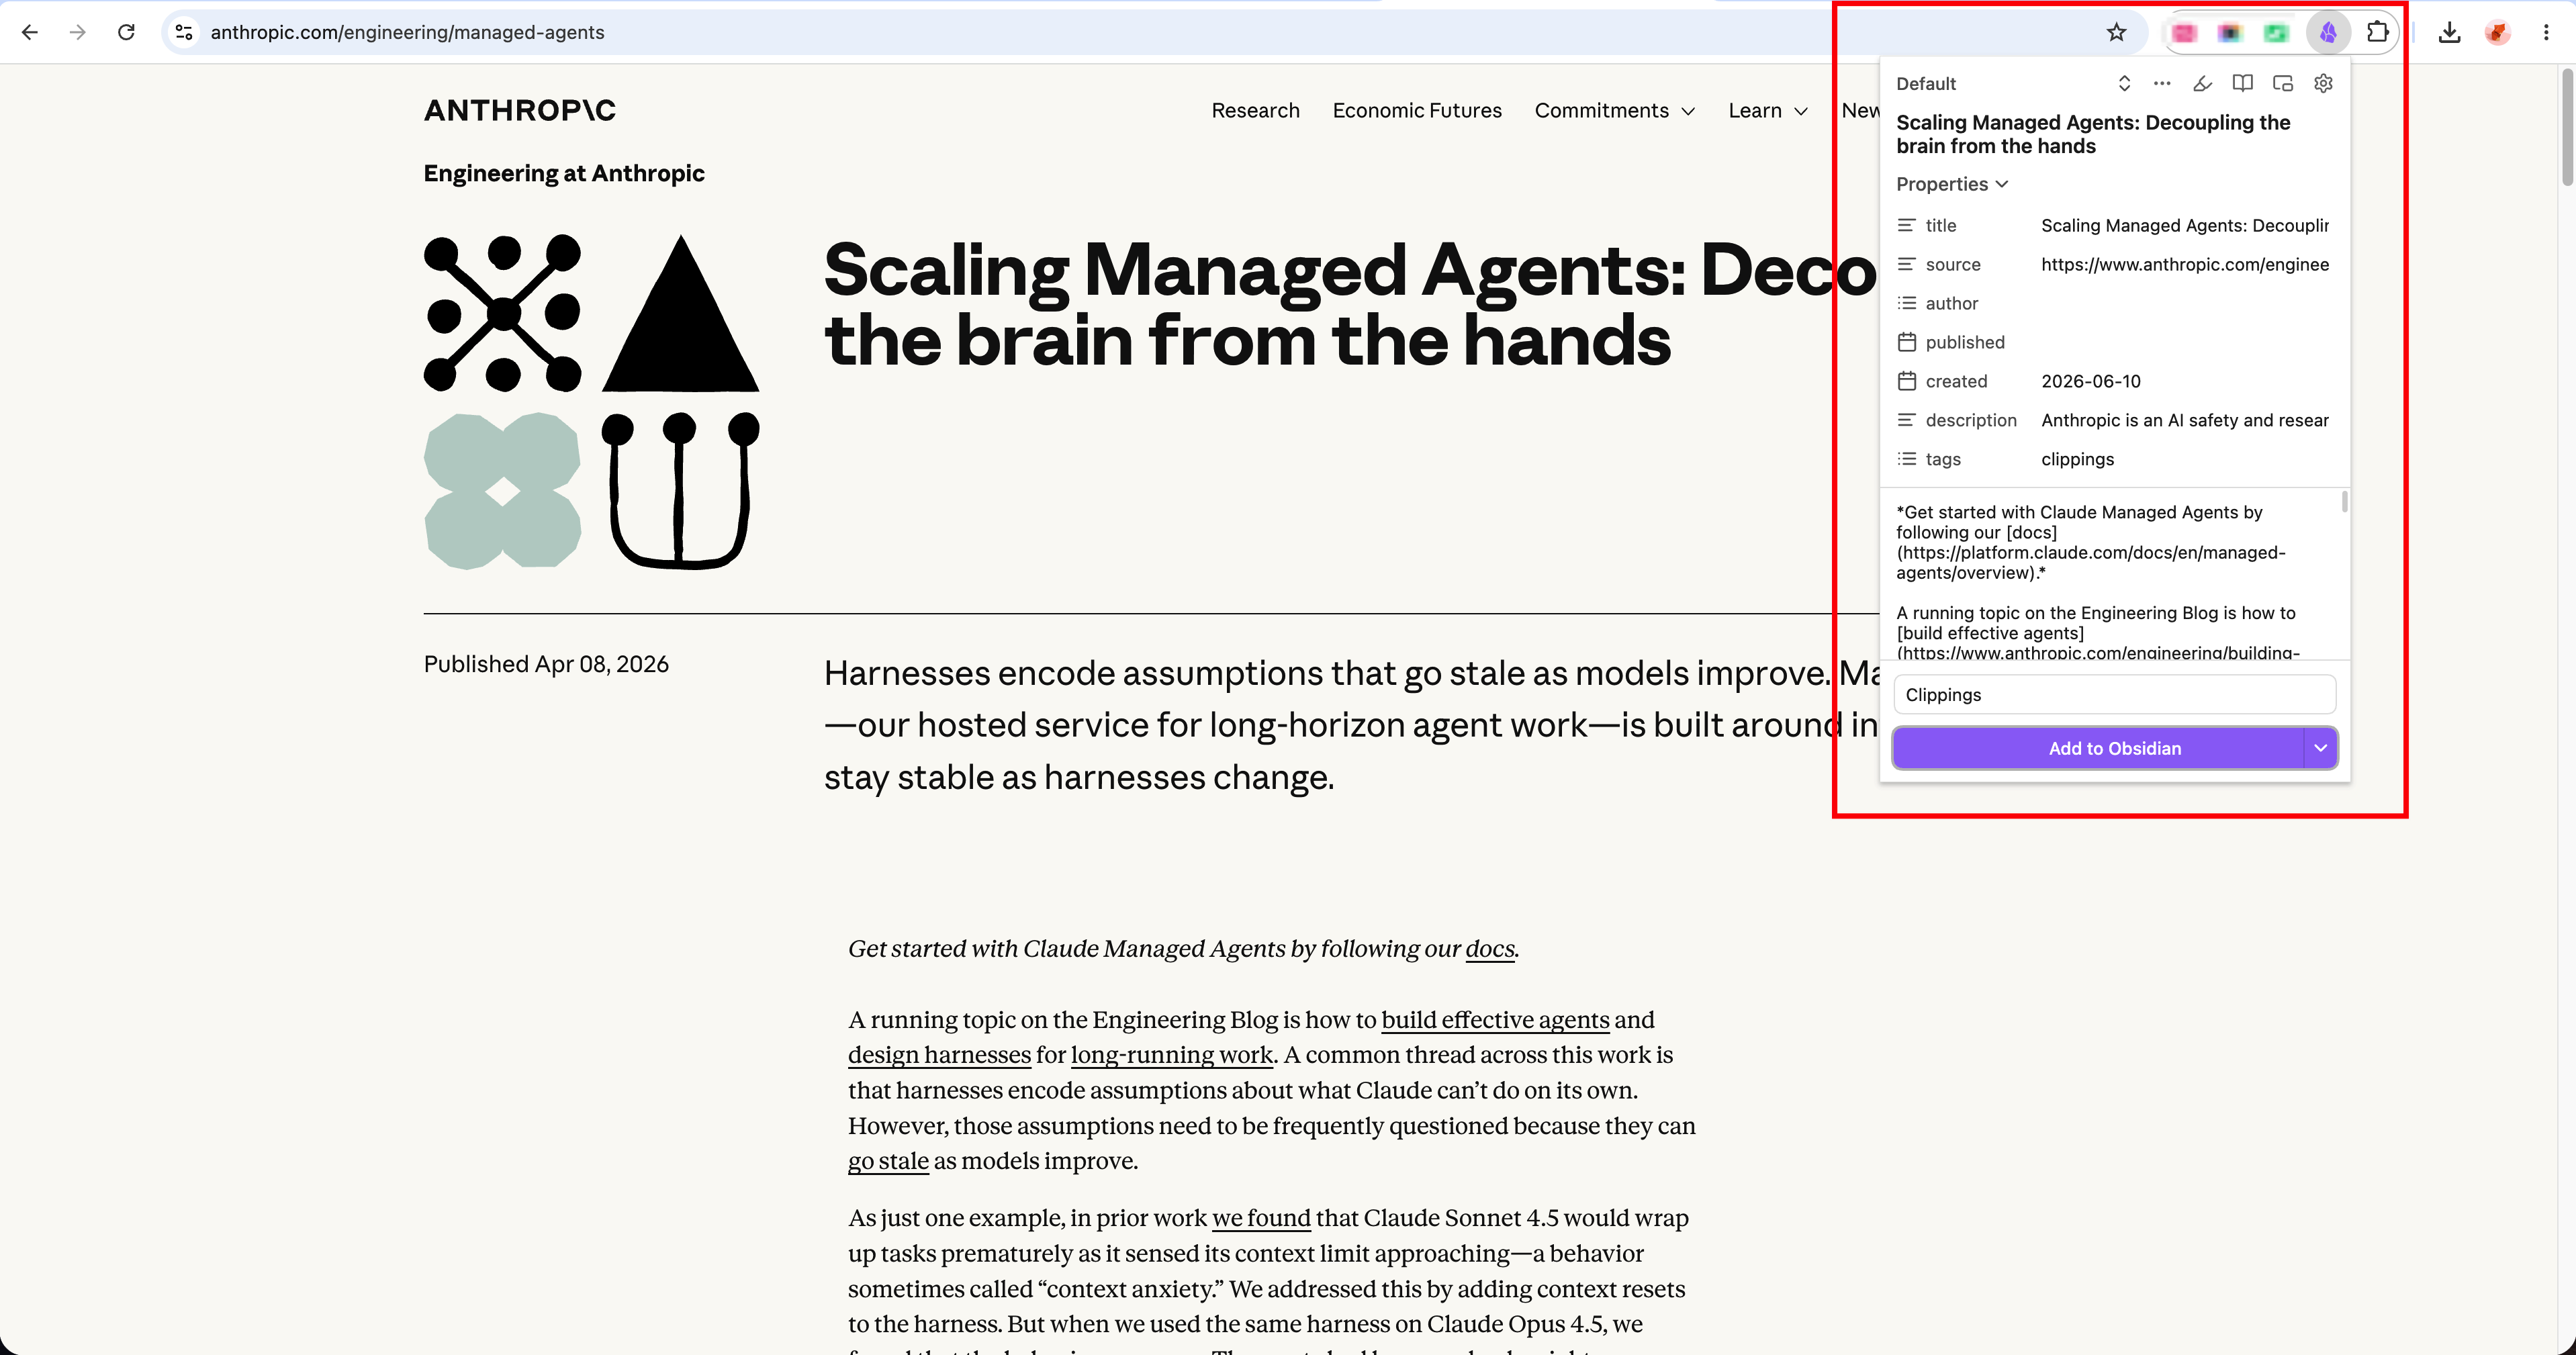This screenshot has width=2576, height=1355.
Task: Open the Chrome three-dot menu
Action: 2546,32
